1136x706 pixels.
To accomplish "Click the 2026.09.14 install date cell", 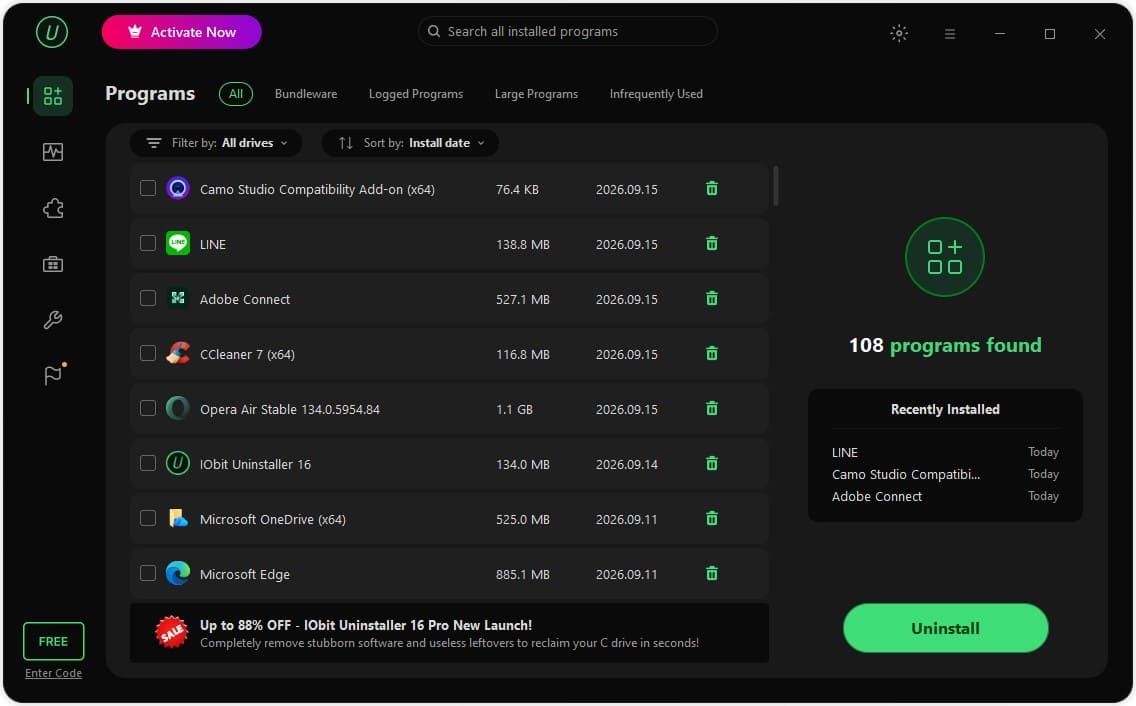I will click(x=627, y=465).
